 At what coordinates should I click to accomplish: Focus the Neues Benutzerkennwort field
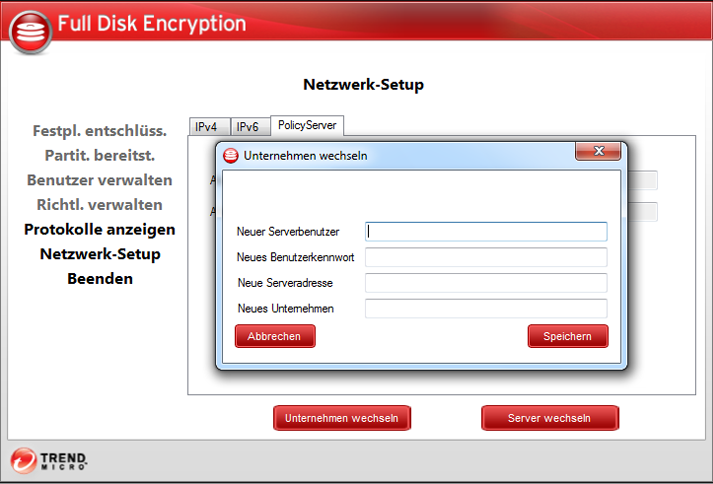coord(486,257)
